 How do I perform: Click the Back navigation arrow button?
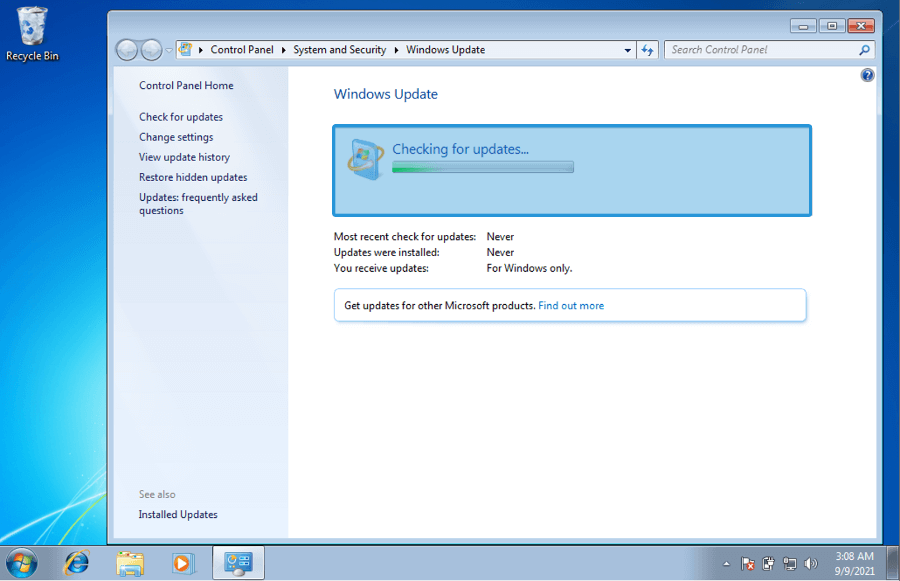[x=127, y=50]
